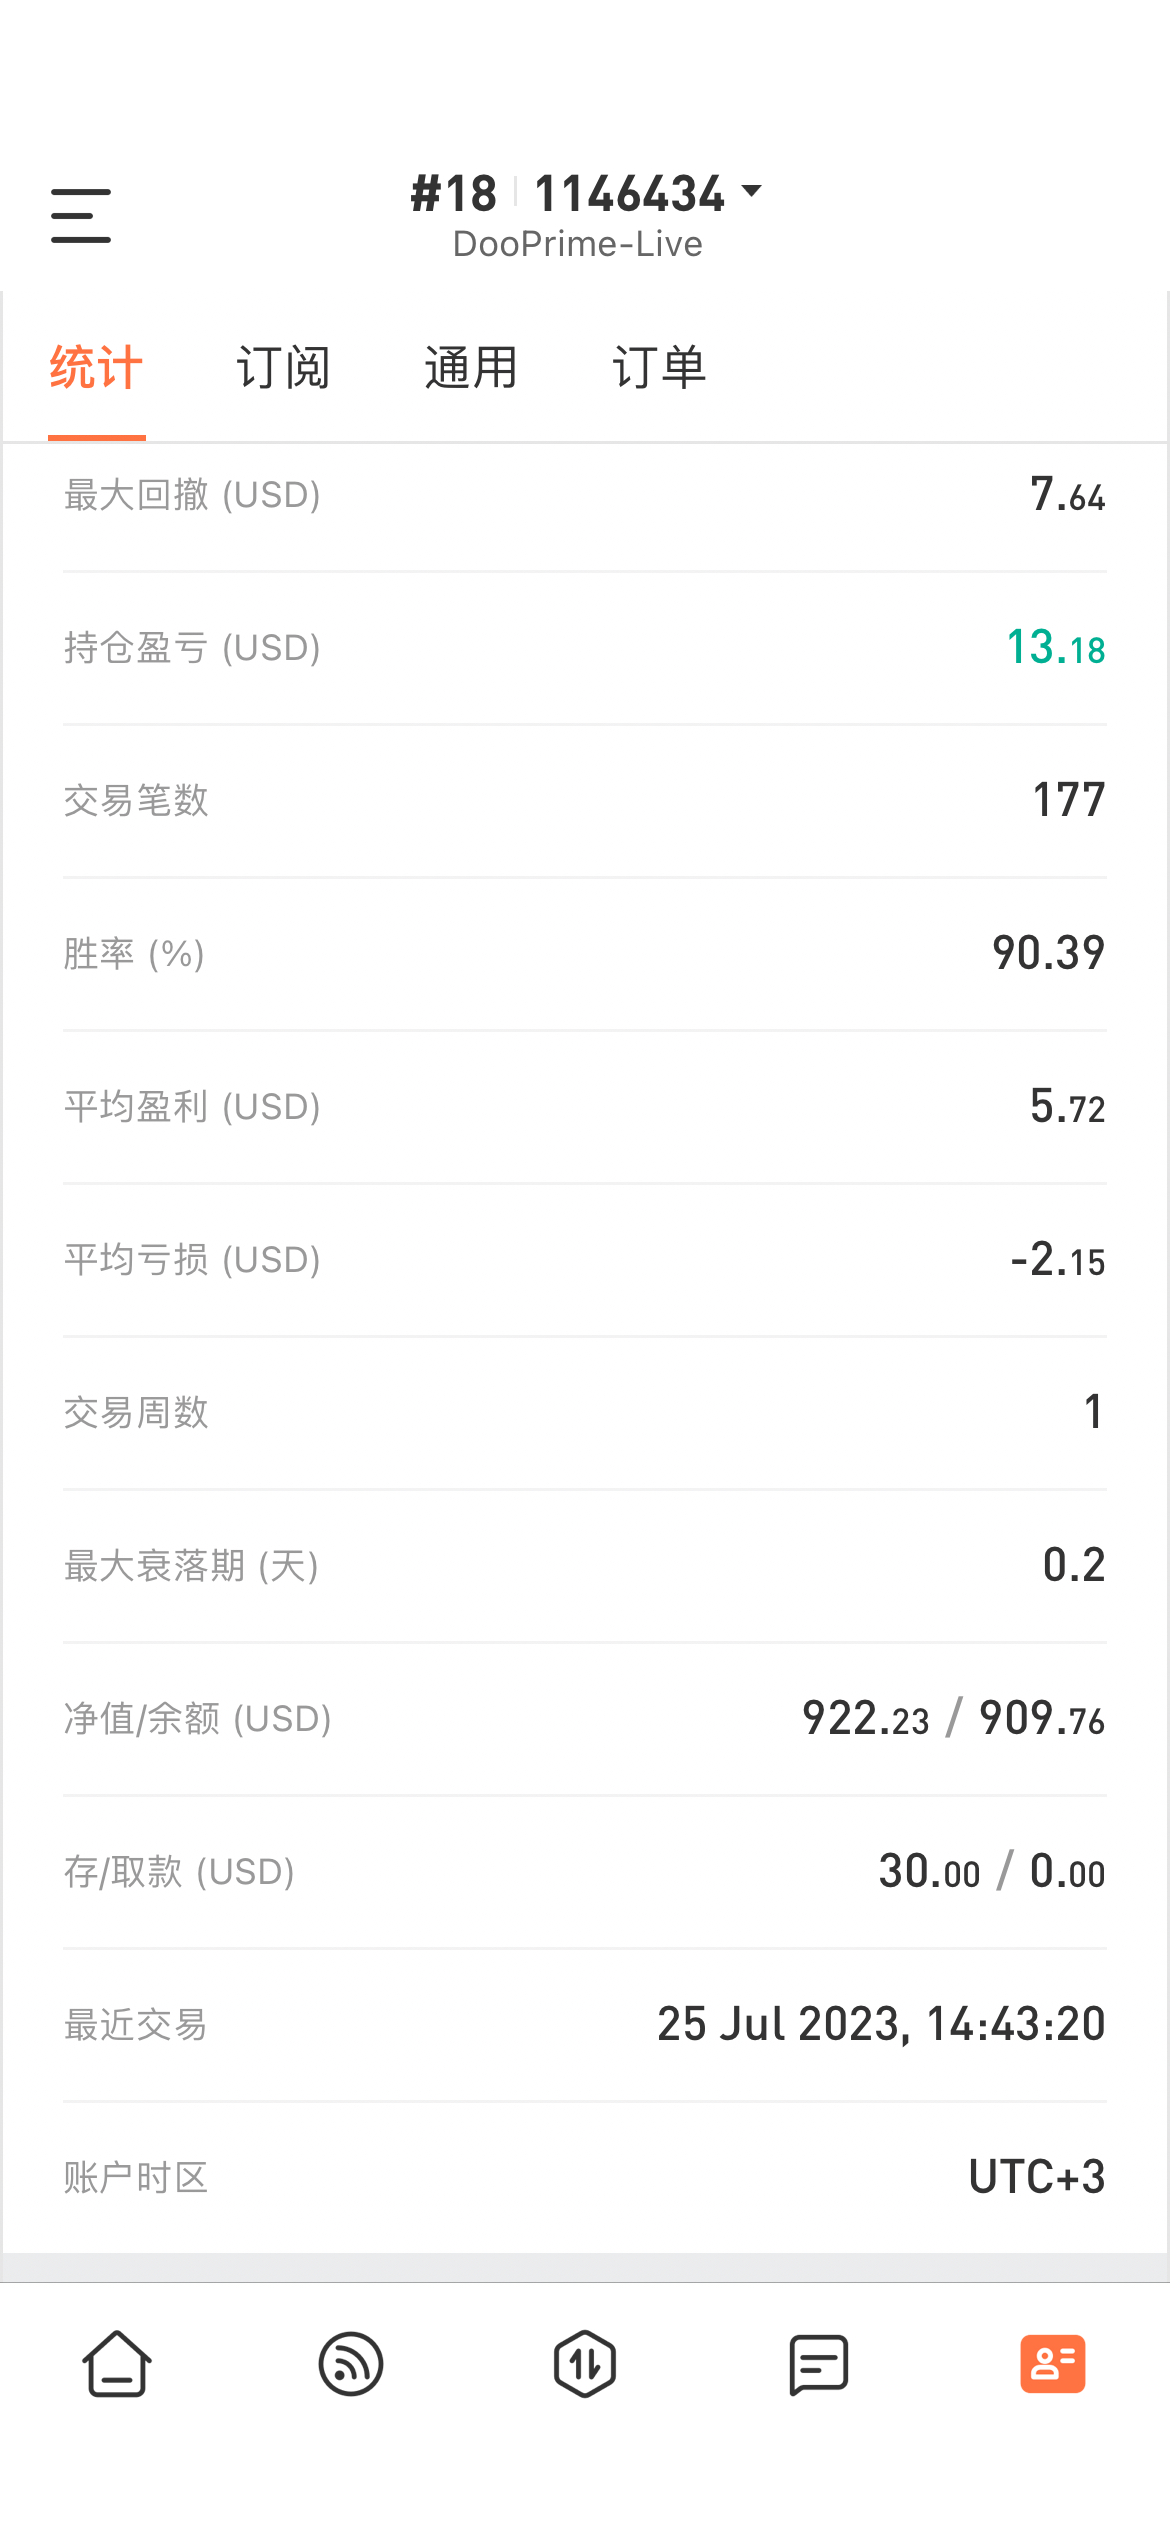
Task: Tap the 最近交易 25 Jul 2023 row
Action: pyautogui.click(x=585, y=2025)
